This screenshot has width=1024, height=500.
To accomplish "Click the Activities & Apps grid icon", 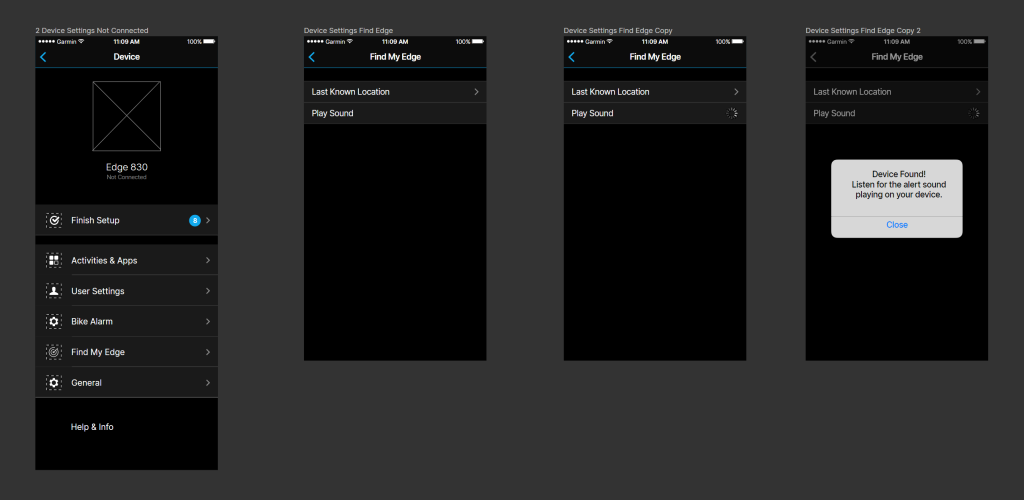I will 54,260.
